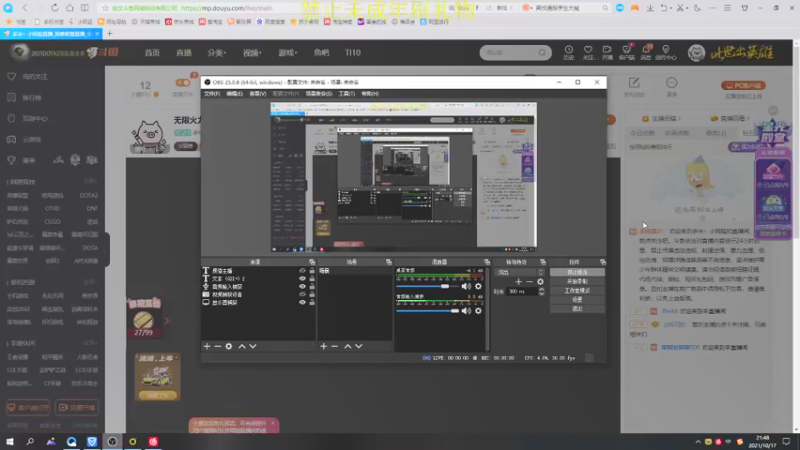Show hidden system tray icons chevron
This screenshot has width=800, height=450.
click(x=697, y=442)
